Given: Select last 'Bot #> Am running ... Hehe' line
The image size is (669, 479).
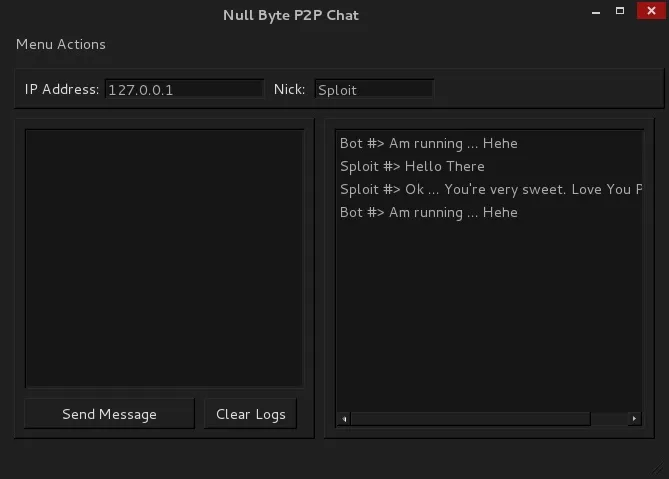Looking at the screenshot, I should [429, 212].
